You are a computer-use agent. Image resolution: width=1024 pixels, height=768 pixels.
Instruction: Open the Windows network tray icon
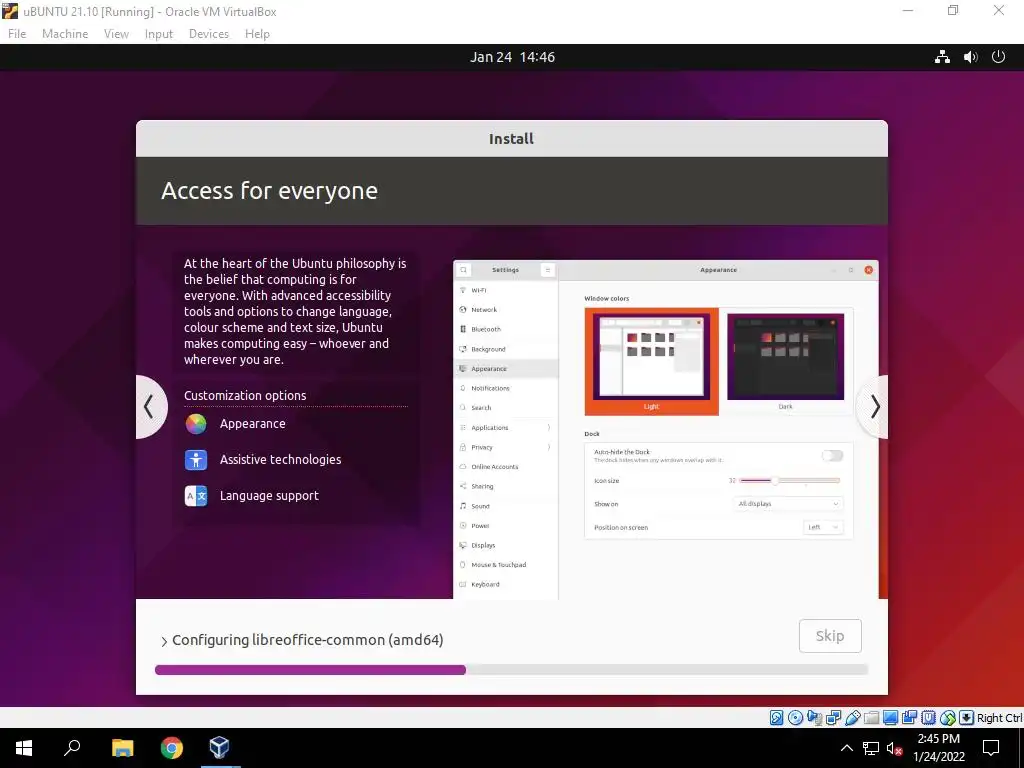[x=871, y=748]
